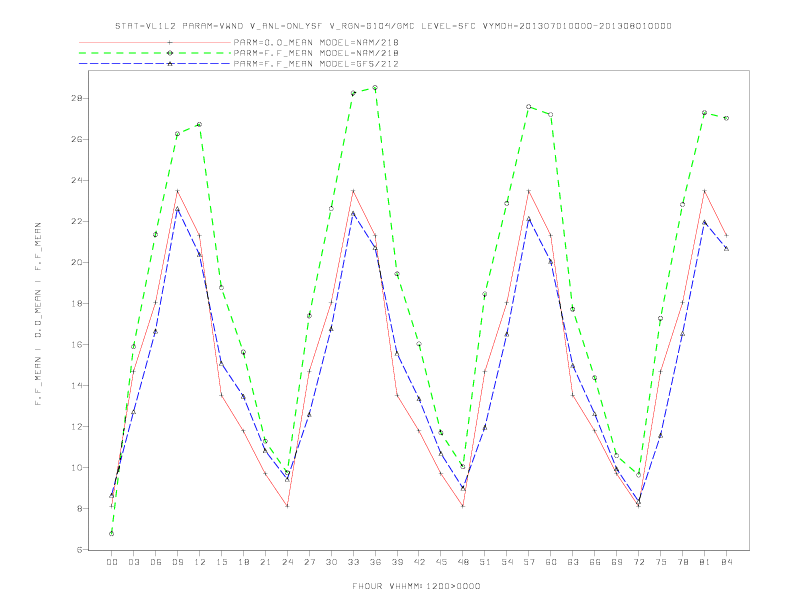Image resolution: width=792 pixels, height=612 pixels.
Task: Click y-axis tick label 8
Action: [80, 508]
